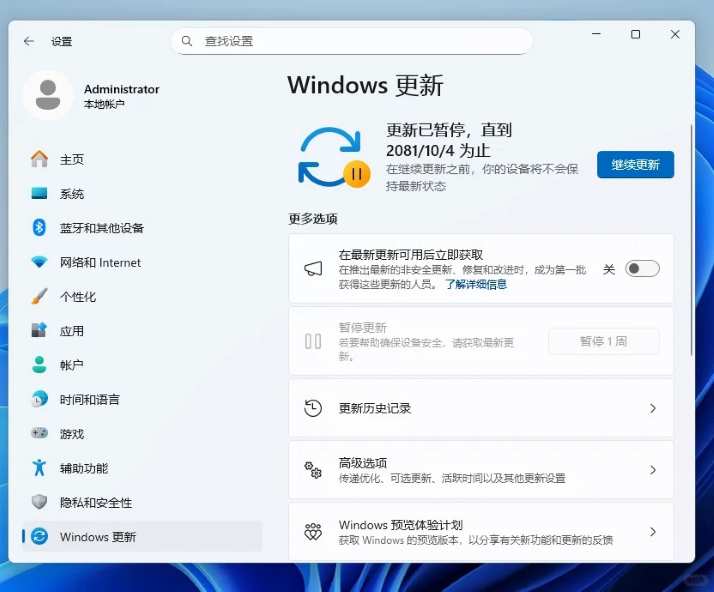Image resolution: width=714 pixels, height=592 pixels.
Task: Expand Windows 预览体验计划 chevron
Action: (653, 531)
